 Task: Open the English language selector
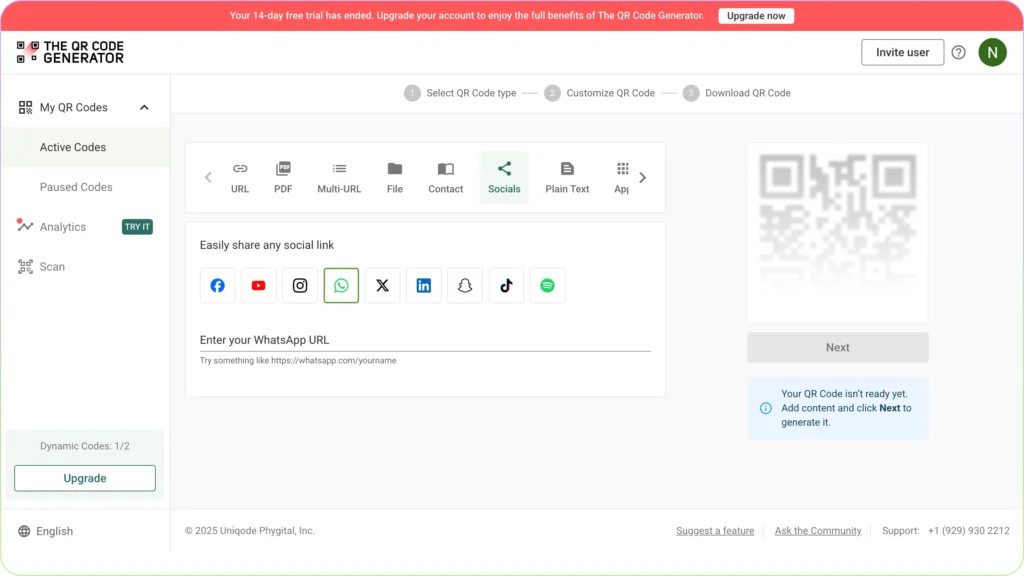click(x=46, y=531)
